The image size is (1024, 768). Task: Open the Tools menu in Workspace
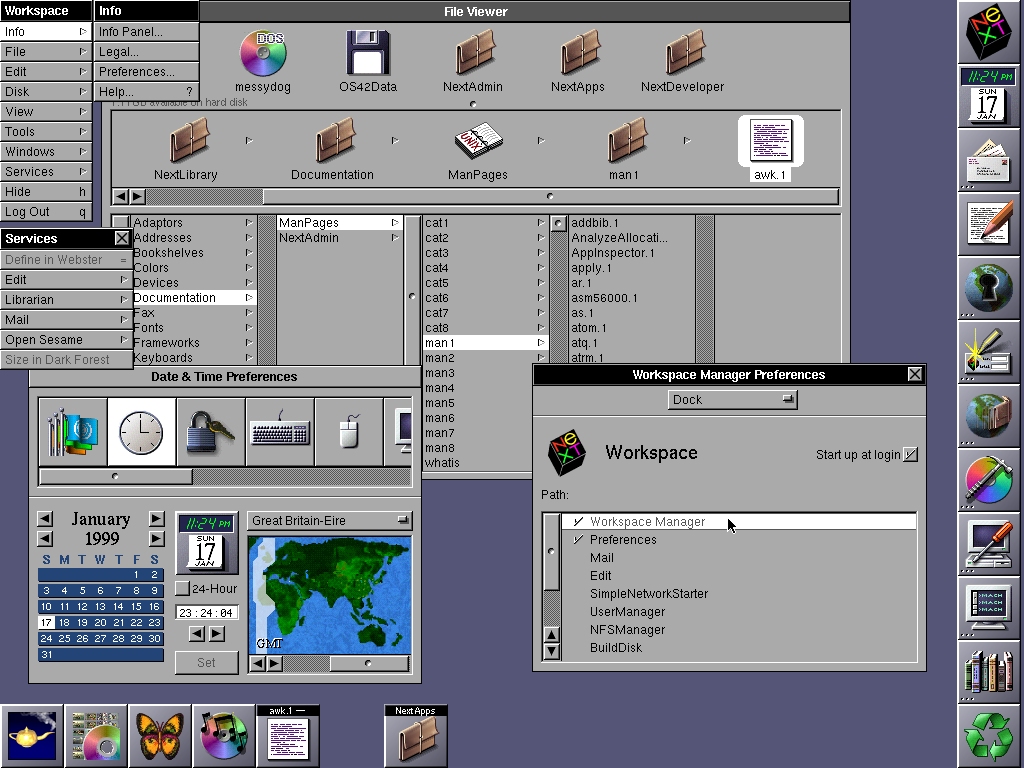point(46,132)
